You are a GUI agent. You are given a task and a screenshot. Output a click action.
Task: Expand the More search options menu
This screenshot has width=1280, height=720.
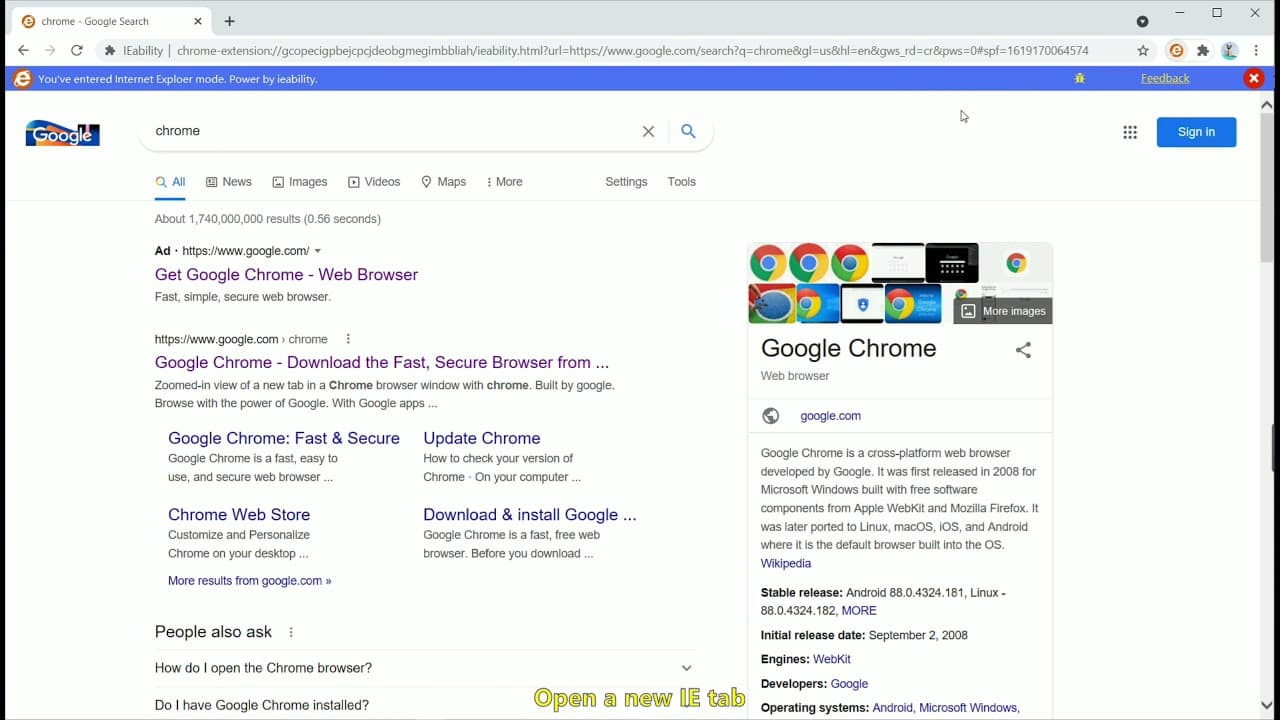point(504,182)
